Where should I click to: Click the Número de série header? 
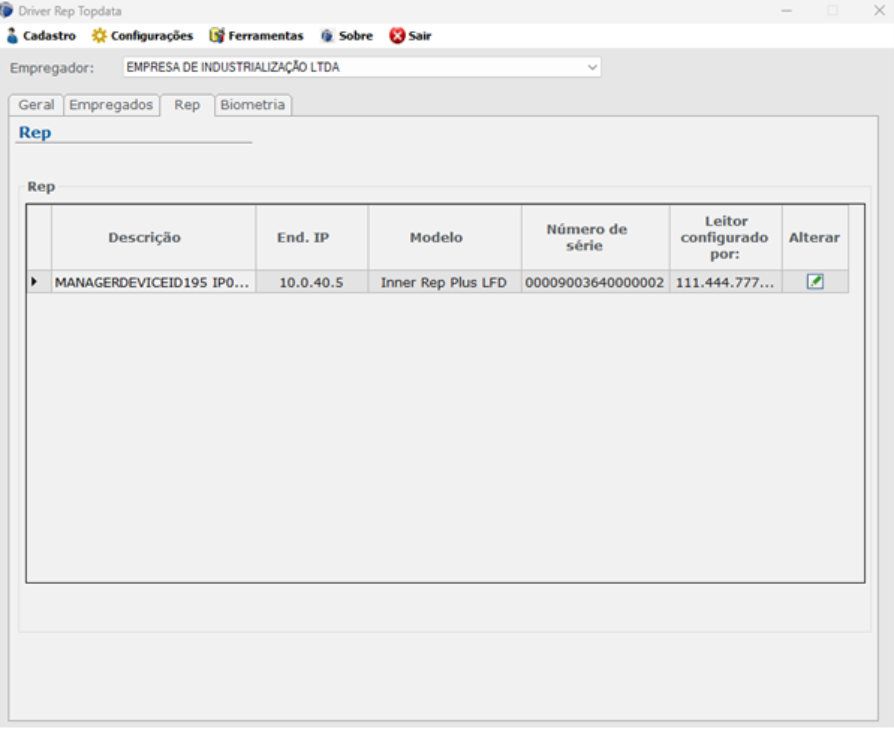pyautogui.click(x=587, y=238)
